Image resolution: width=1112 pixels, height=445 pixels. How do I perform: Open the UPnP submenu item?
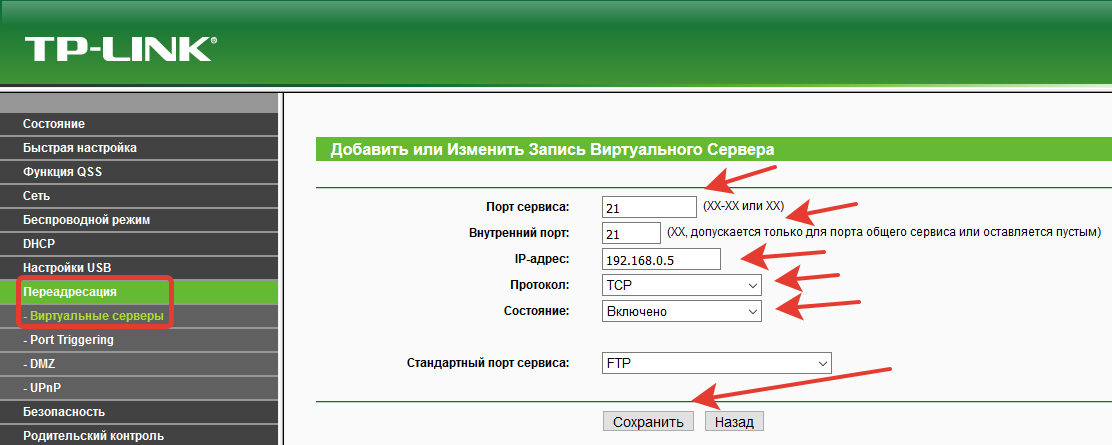(44, 388)
